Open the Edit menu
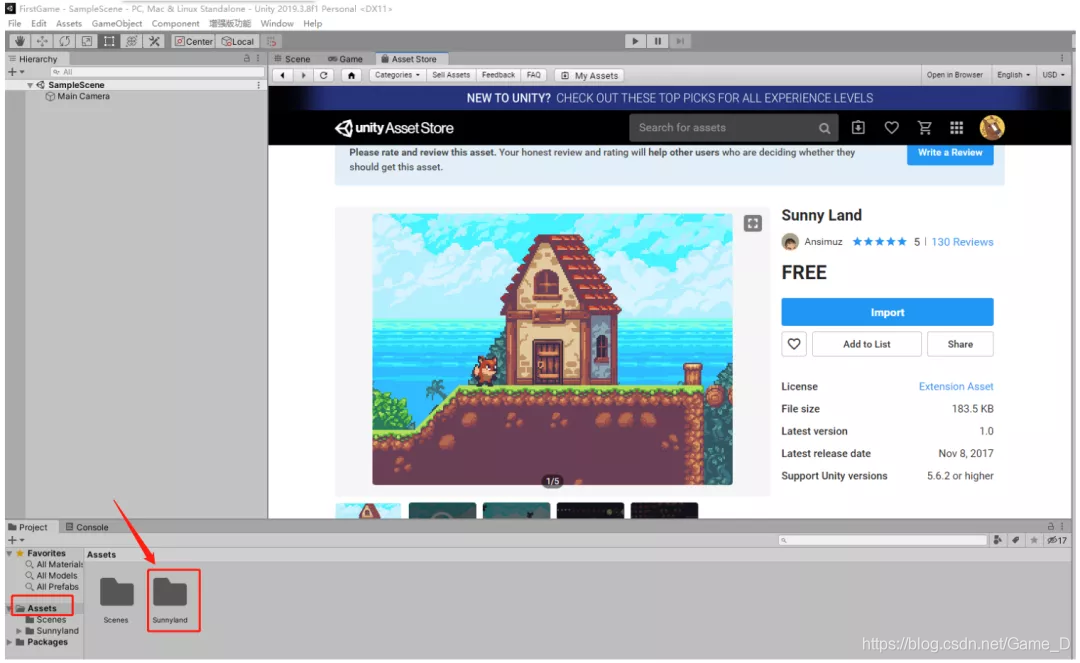1080x663 pixels. click(39, 23)
